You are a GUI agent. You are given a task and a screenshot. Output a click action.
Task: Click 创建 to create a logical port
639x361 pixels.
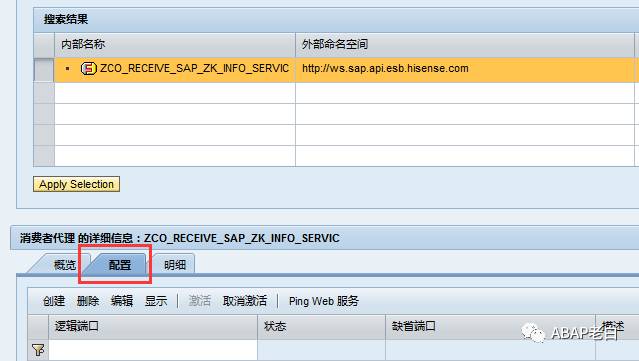click(54, 301)
